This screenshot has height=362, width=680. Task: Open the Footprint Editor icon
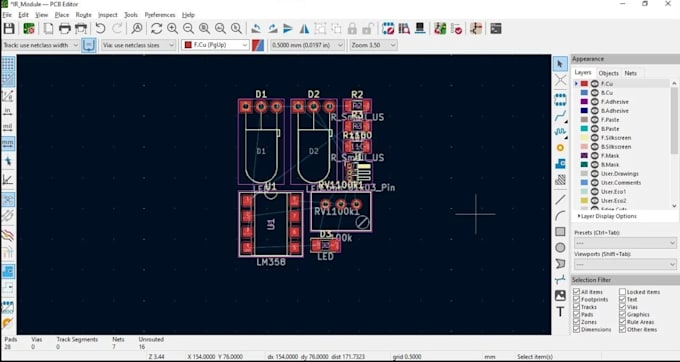click(388, 29)
